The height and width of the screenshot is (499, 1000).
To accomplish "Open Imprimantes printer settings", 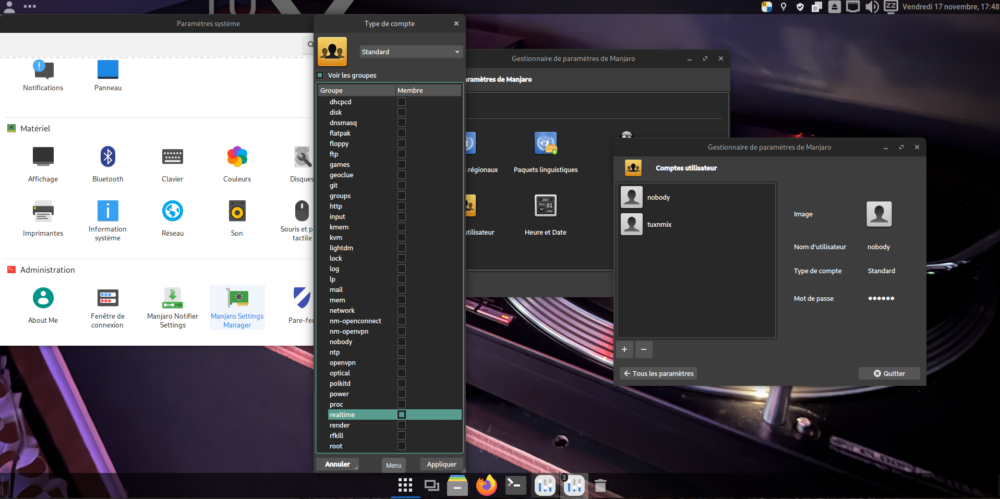I will tap(43, 211).
